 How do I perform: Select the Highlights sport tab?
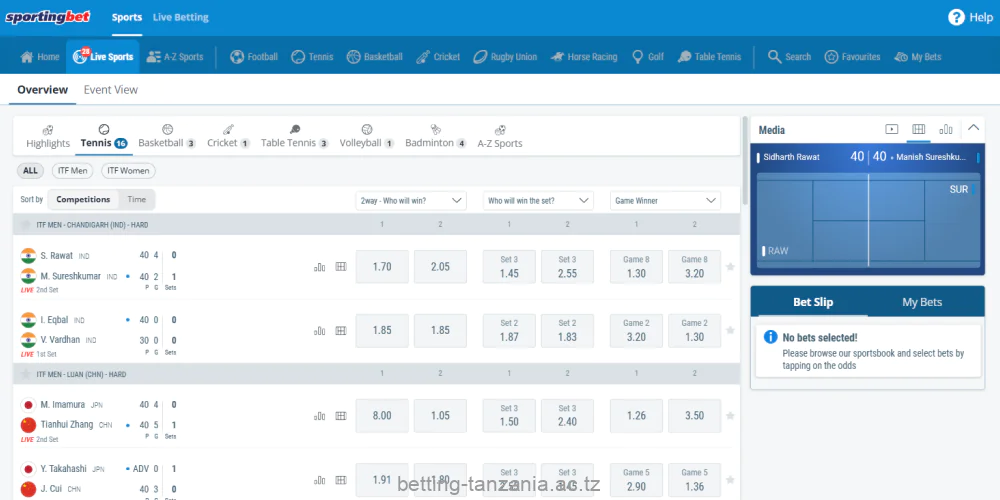click(x=48, y=136)
